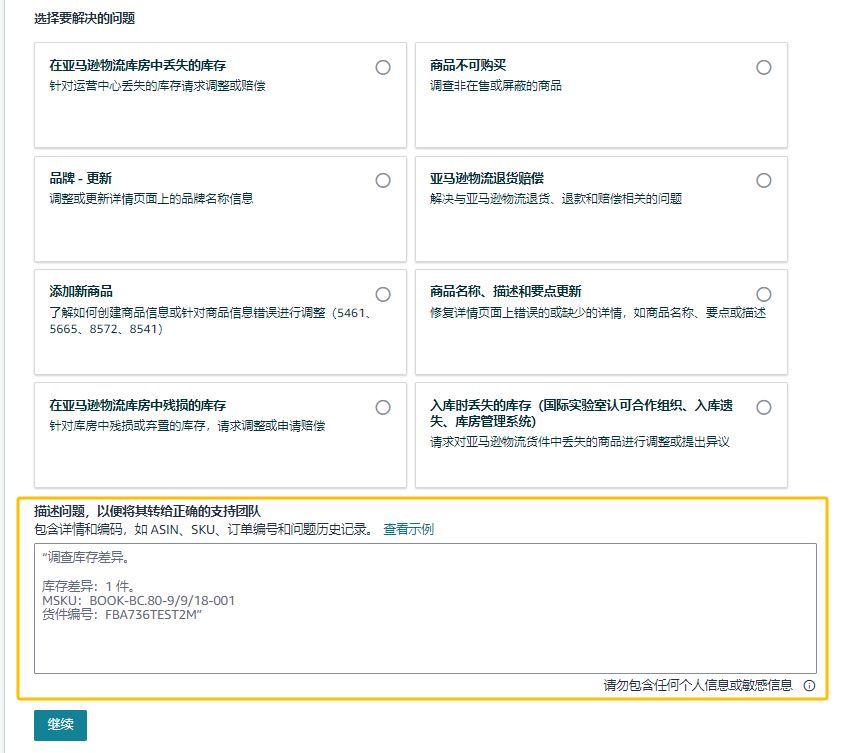Click the label 描述问题，以便将其转给正确的支持团队
Screen dimensions: 844x753
tap(147, 511)
